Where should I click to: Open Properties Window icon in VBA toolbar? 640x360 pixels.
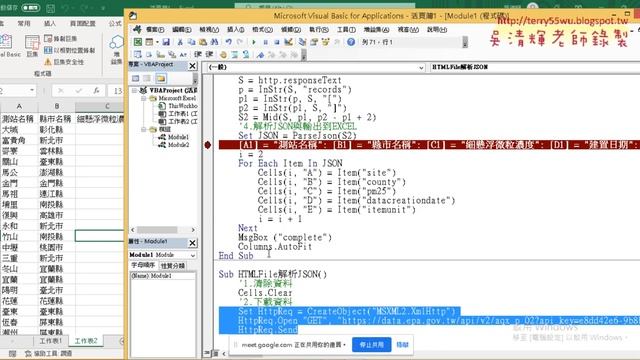(x=314, y=42)
